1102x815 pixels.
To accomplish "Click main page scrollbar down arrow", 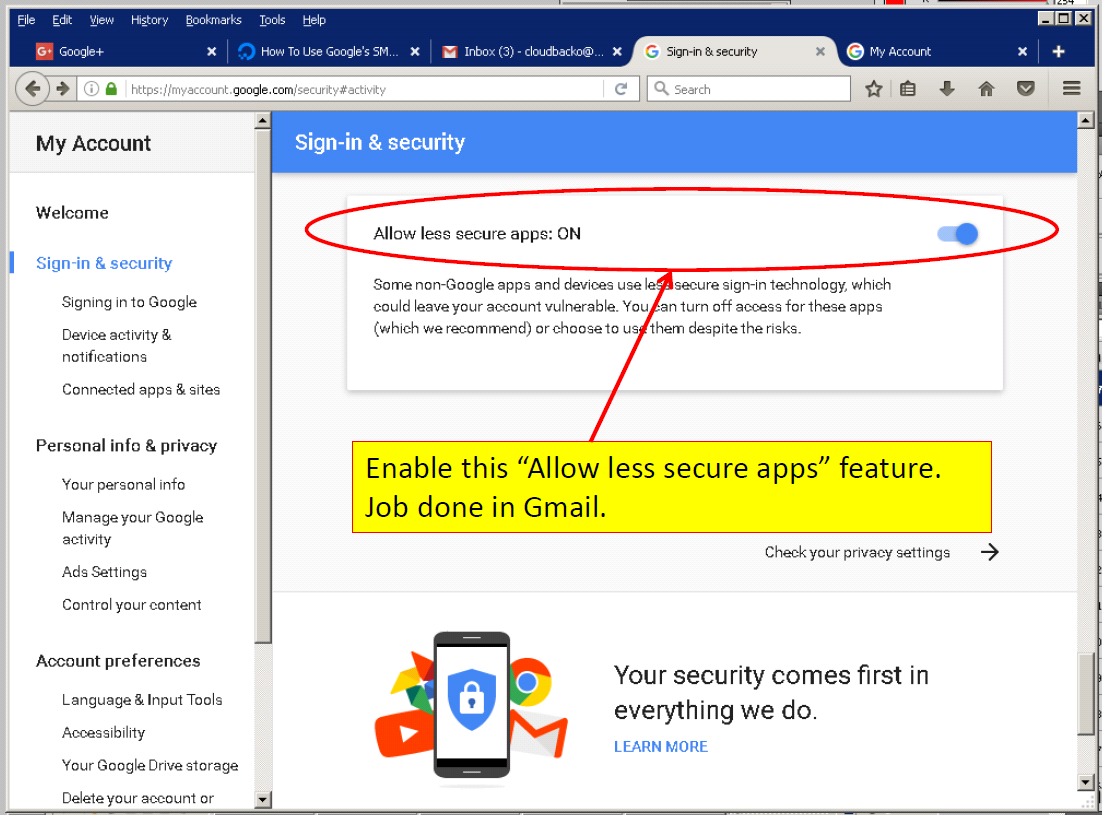I will pos(1086,782).
